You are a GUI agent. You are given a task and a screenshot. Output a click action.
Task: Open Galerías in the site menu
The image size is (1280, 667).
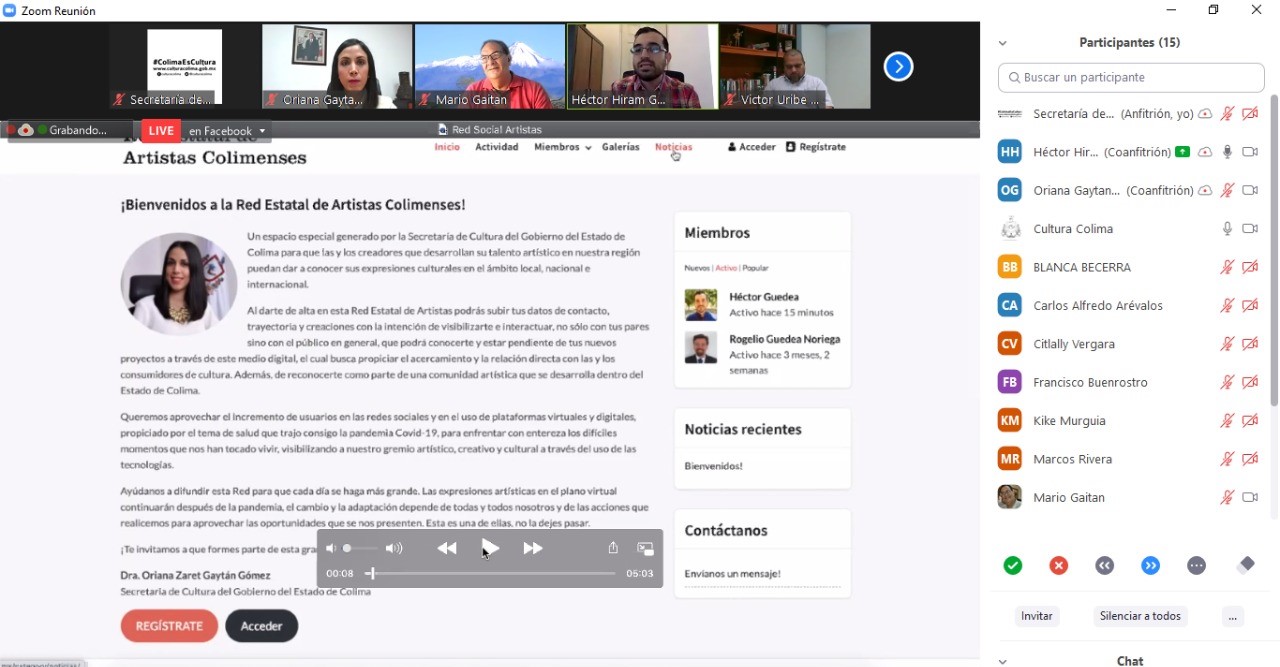click(621, 147)
